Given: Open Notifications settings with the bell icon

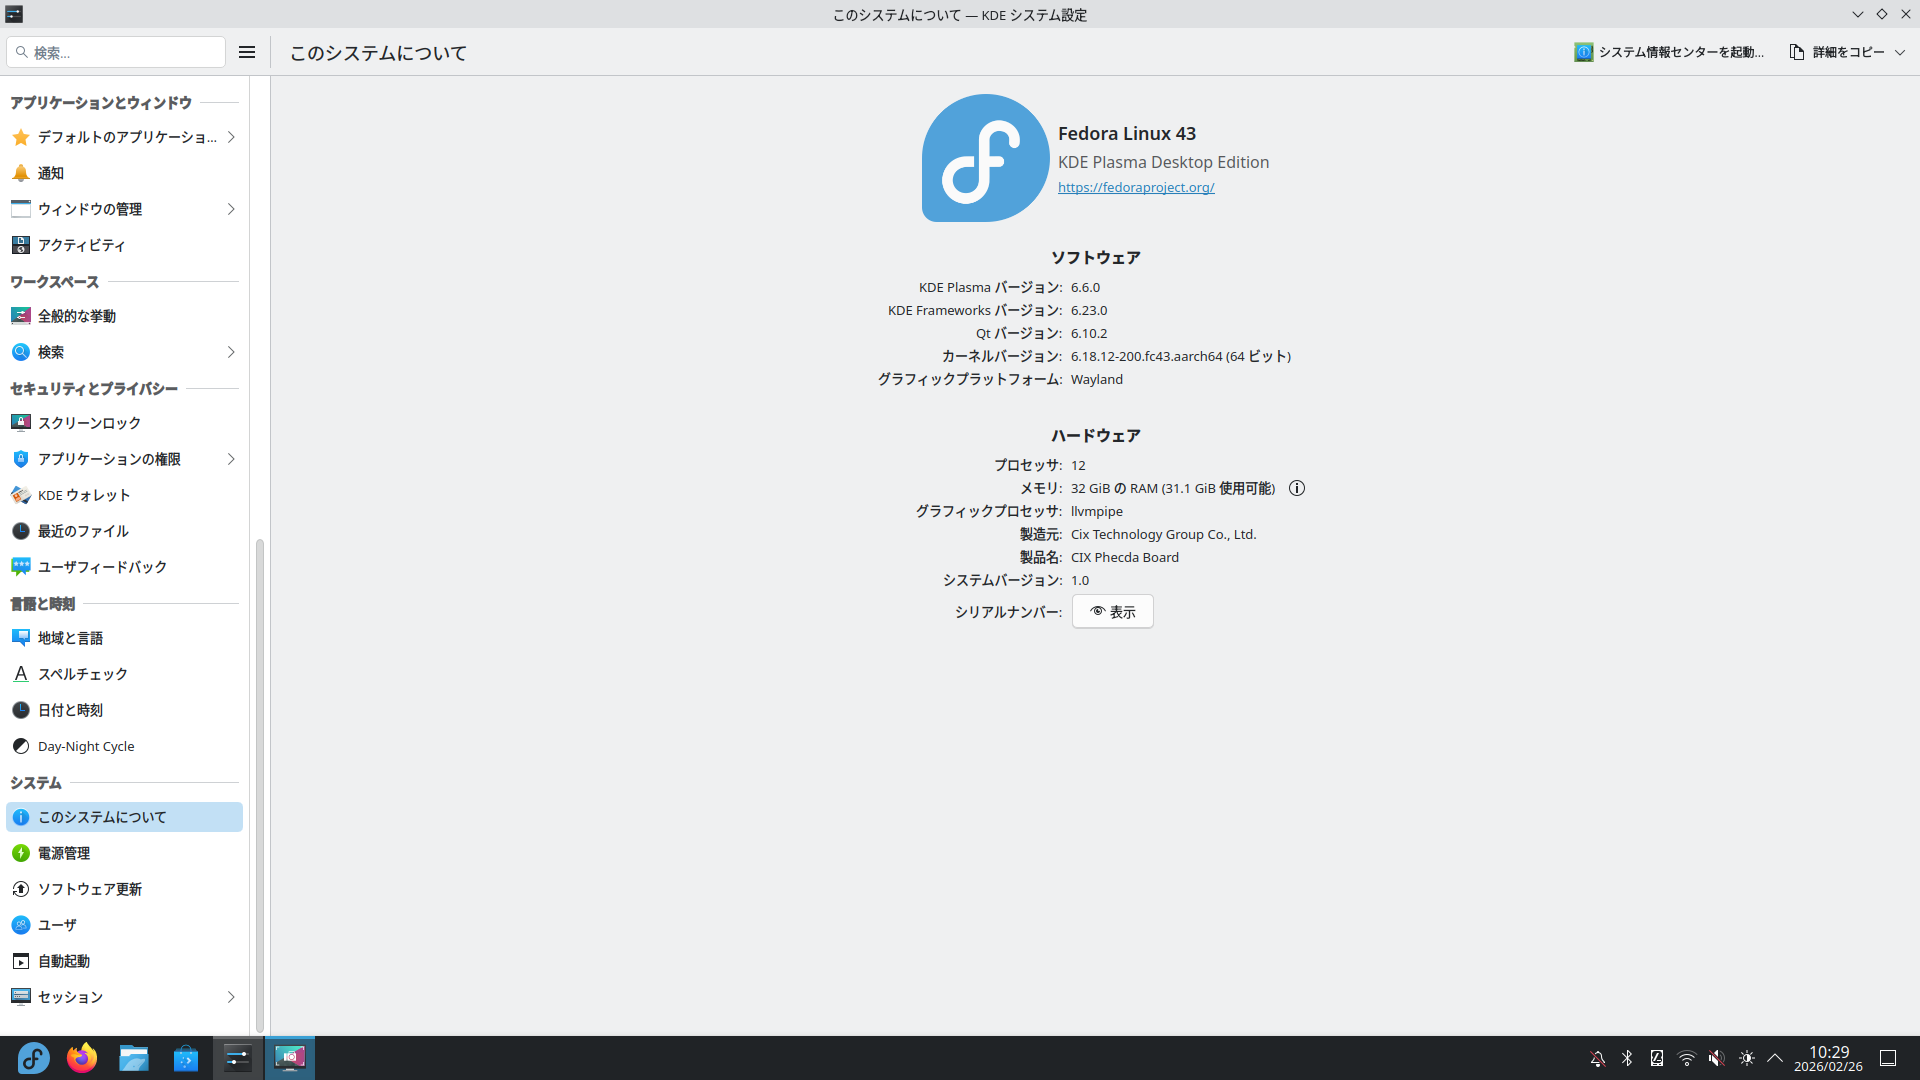Looking at the screenshot, I should click(x=50, y=173).
